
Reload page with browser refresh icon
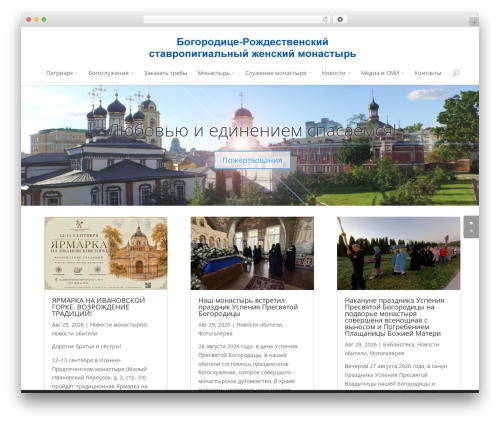tap(325, 20)
